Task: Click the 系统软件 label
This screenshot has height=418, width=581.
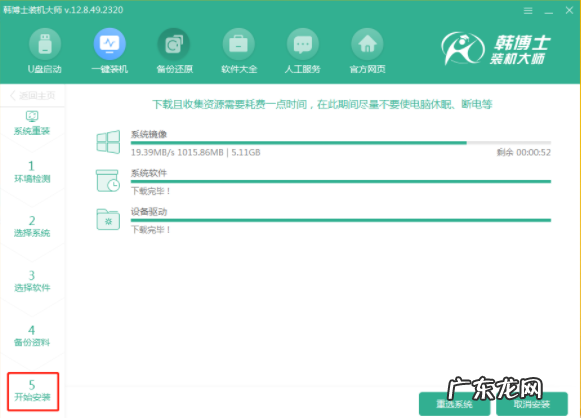Action: [x=149, y=173]
